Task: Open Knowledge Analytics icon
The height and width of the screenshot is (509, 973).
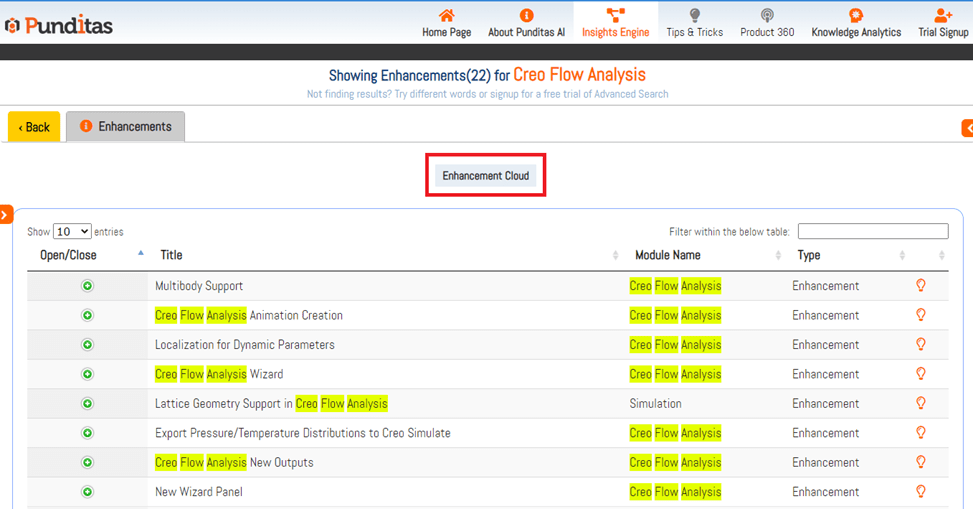Action: tap(855, 16)
